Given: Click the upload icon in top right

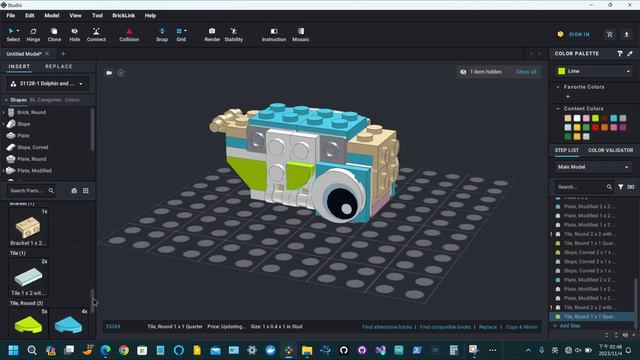Looking at the screenshot, I should tap(627, 34).
